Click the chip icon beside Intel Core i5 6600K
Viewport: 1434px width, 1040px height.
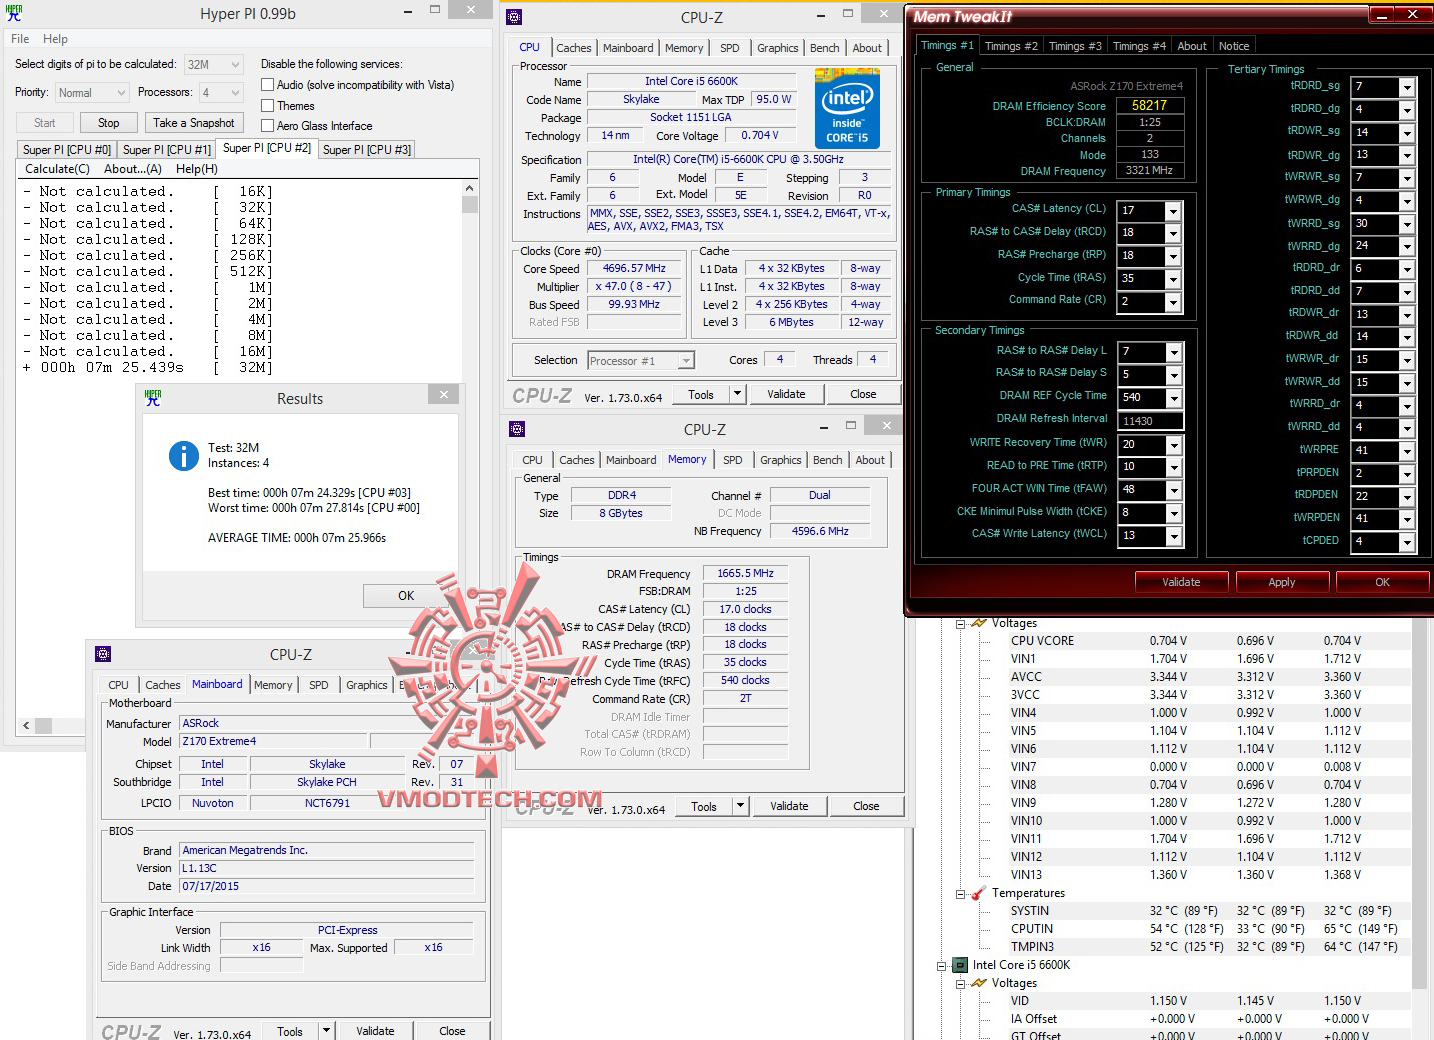tap(959, 965)
